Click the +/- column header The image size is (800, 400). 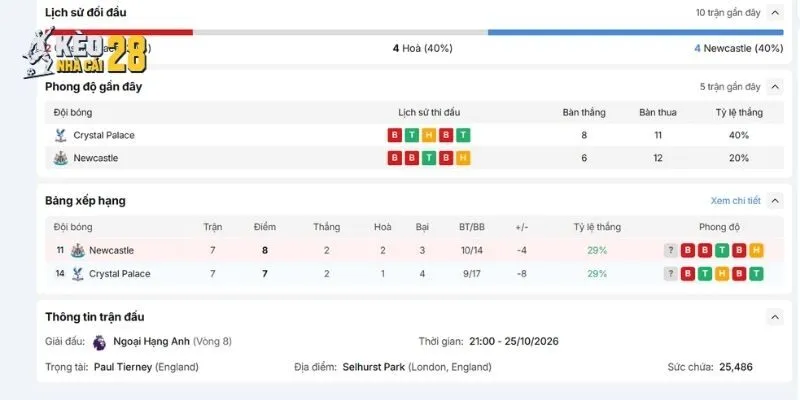pos(521,227)
